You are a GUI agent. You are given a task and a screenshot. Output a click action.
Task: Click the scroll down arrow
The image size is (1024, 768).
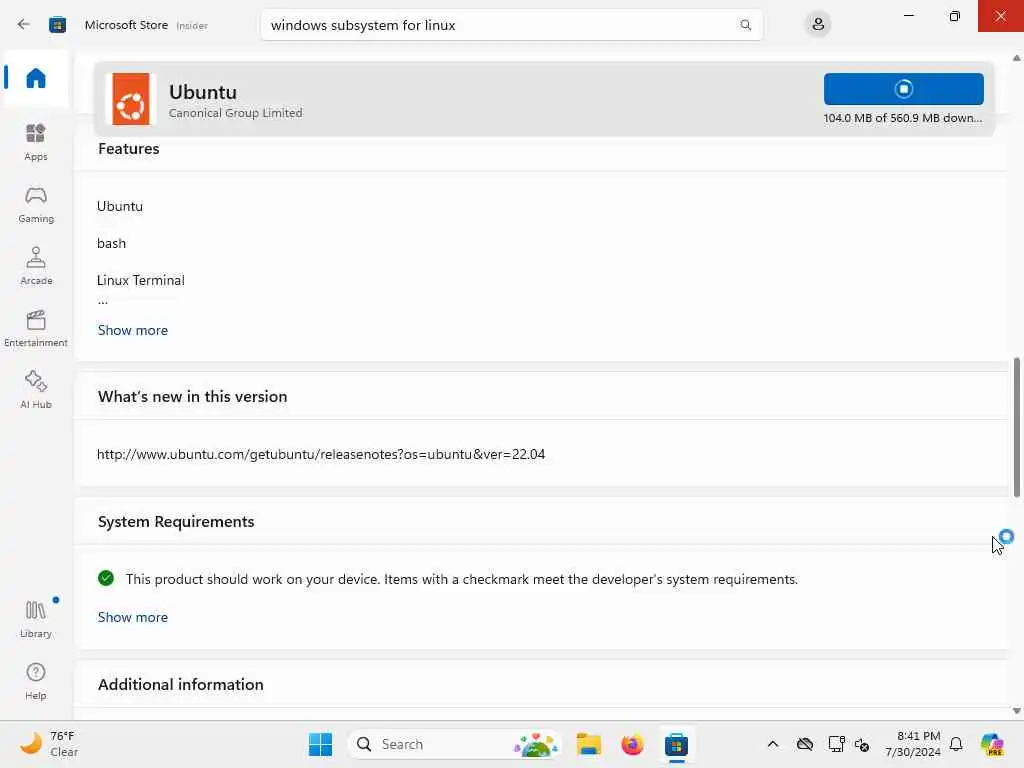click(x=1016, y=711)
